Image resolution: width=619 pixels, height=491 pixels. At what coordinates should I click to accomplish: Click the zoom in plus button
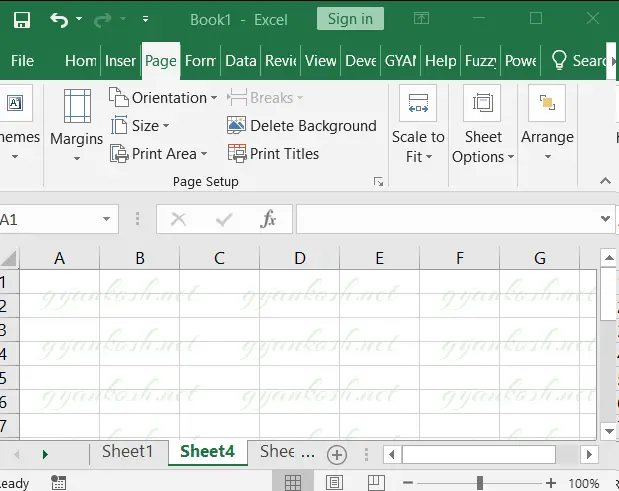click(x=551, y=483)
